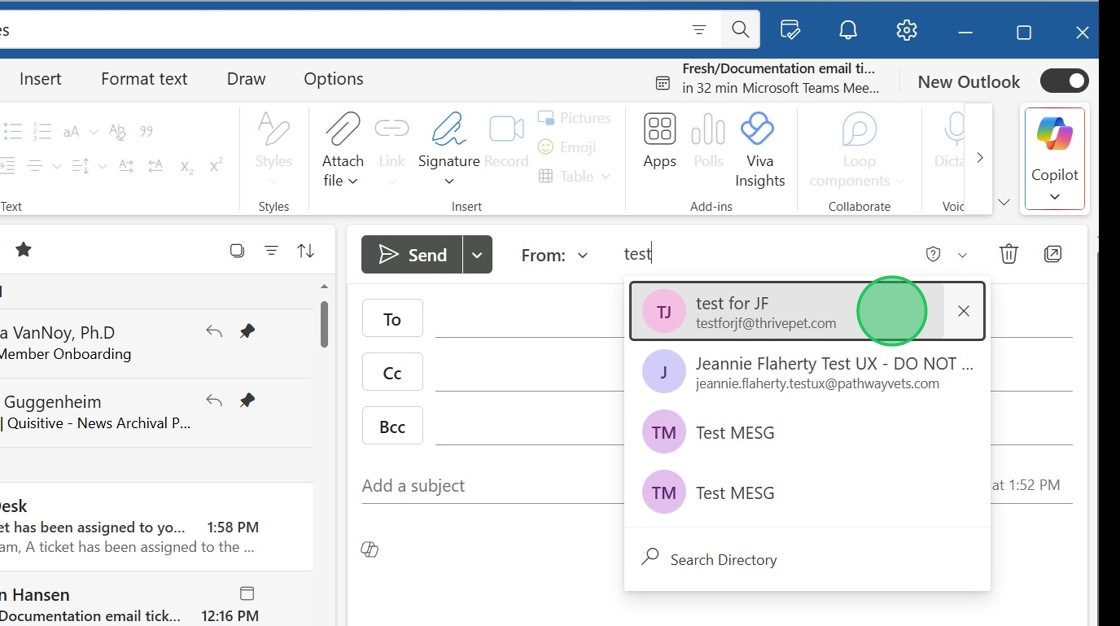Viewport: 1120px width, 626px height.
Task: Open the Apps add-ins icon
Action: coord(659,130)
